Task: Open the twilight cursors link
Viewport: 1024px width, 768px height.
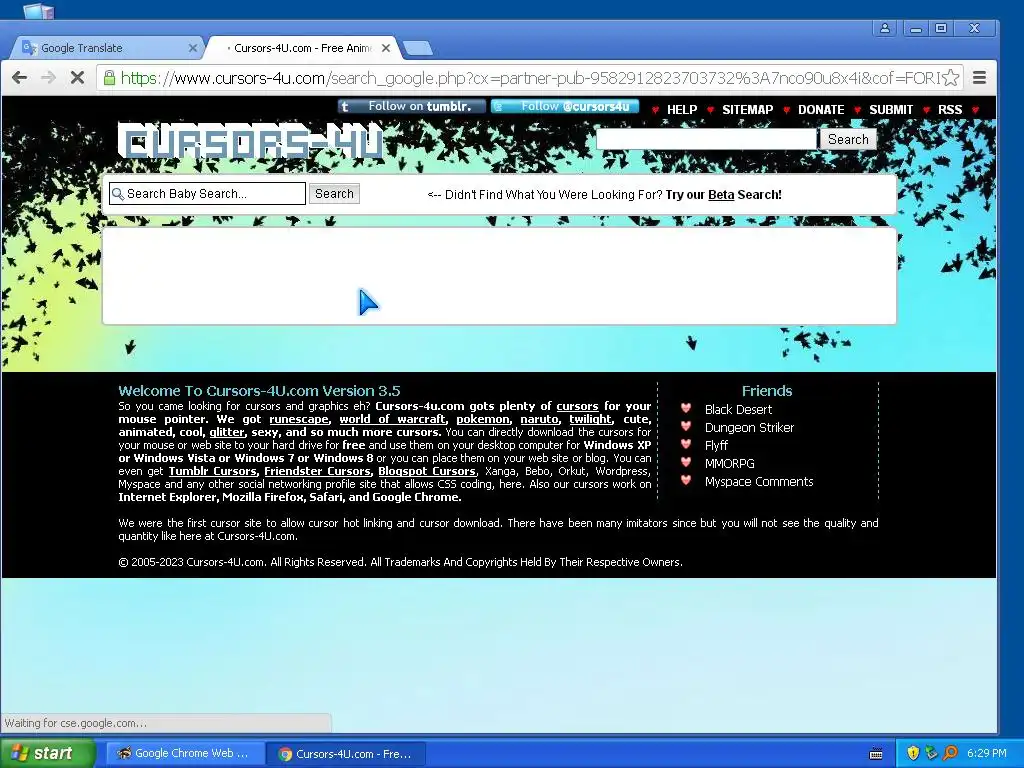Action: (x=590, y=419)
